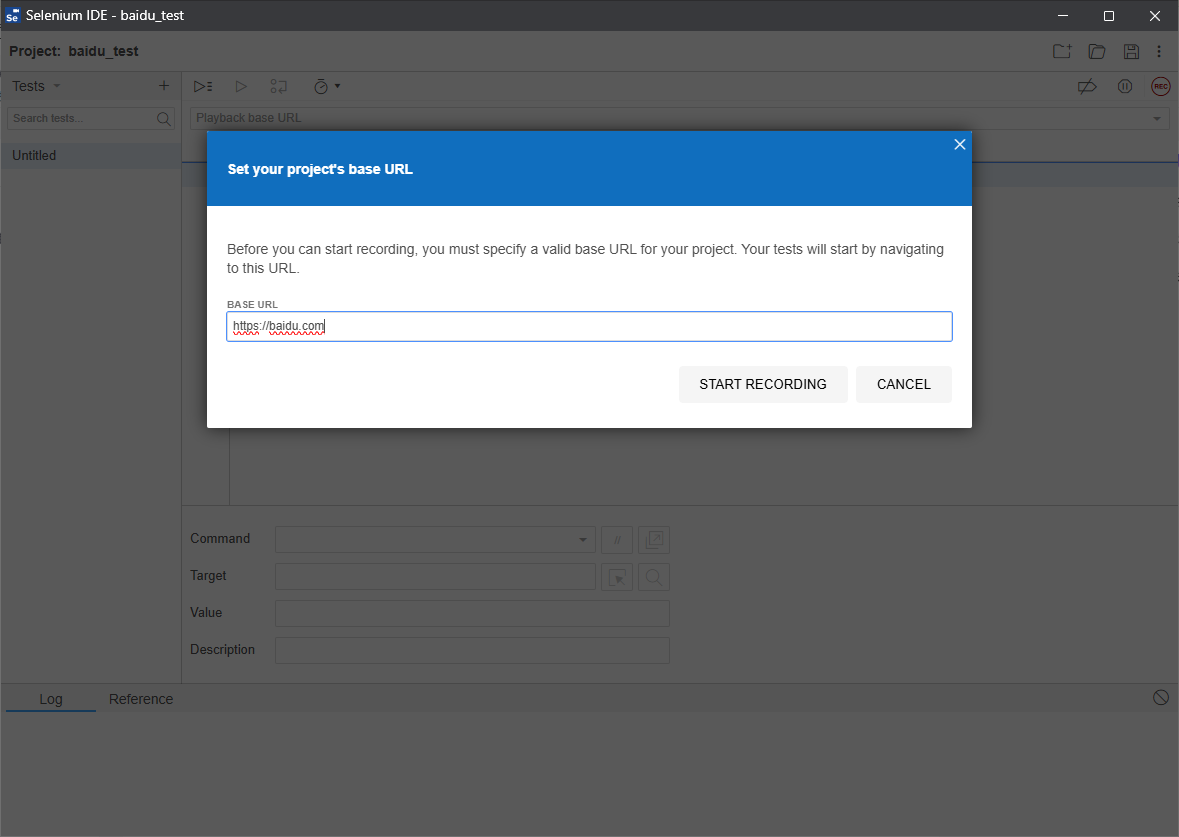Expand the Command dropdown arrow
1179x837 pixels.
583,540
